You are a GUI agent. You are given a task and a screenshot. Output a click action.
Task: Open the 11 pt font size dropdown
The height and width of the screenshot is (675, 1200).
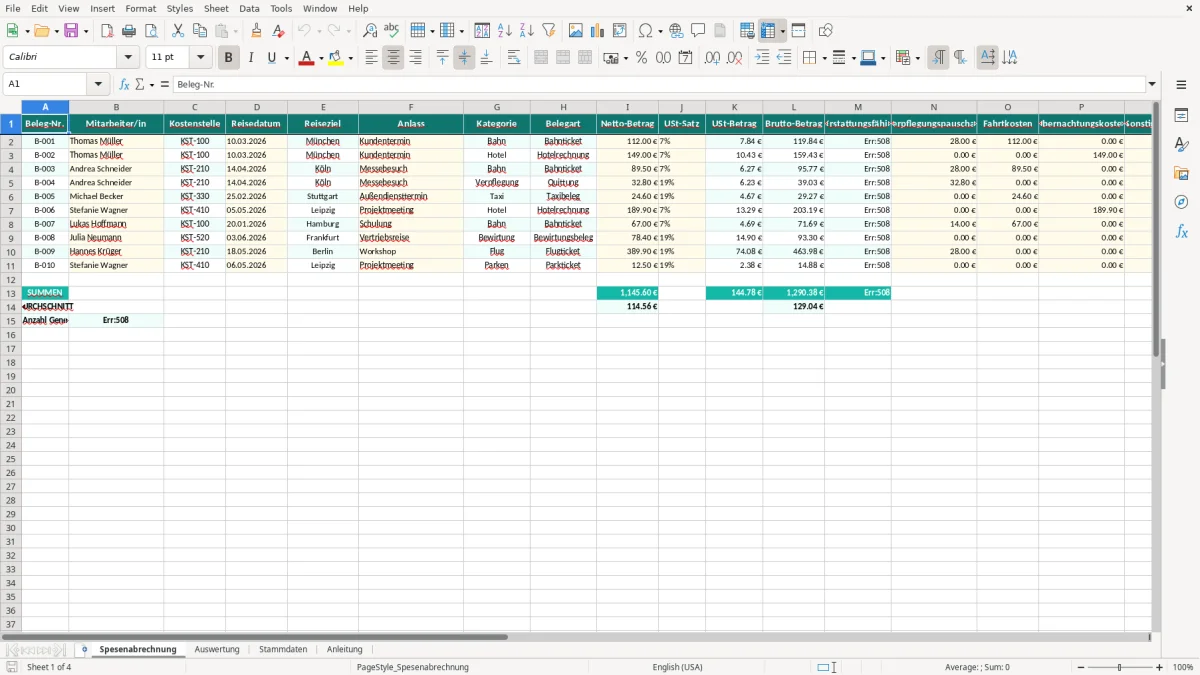pyautogui.click(x=200, y=58)
